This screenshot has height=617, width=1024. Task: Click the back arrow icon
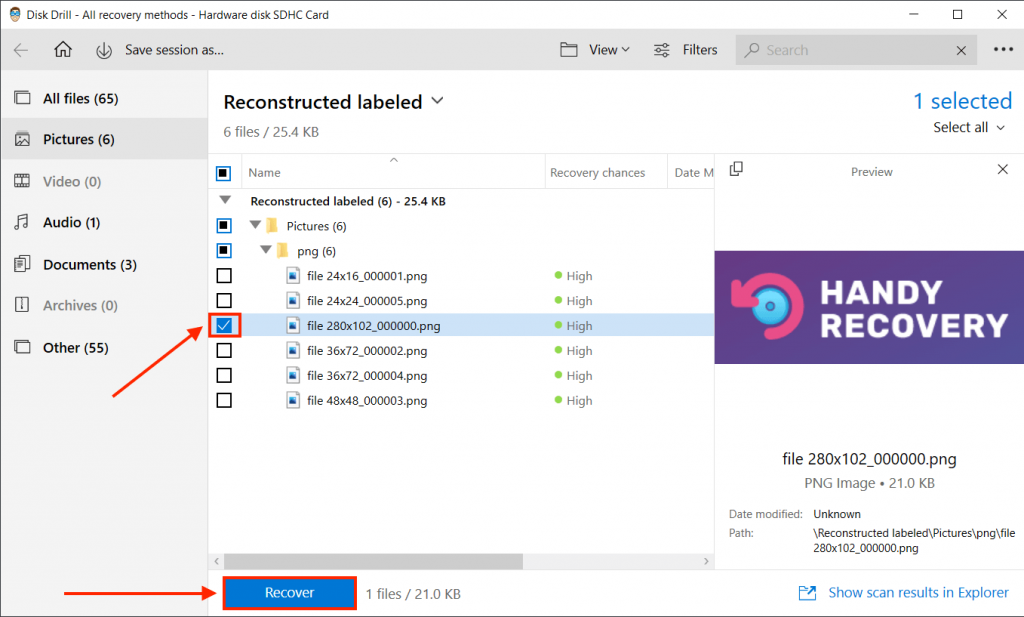[21, 50]
